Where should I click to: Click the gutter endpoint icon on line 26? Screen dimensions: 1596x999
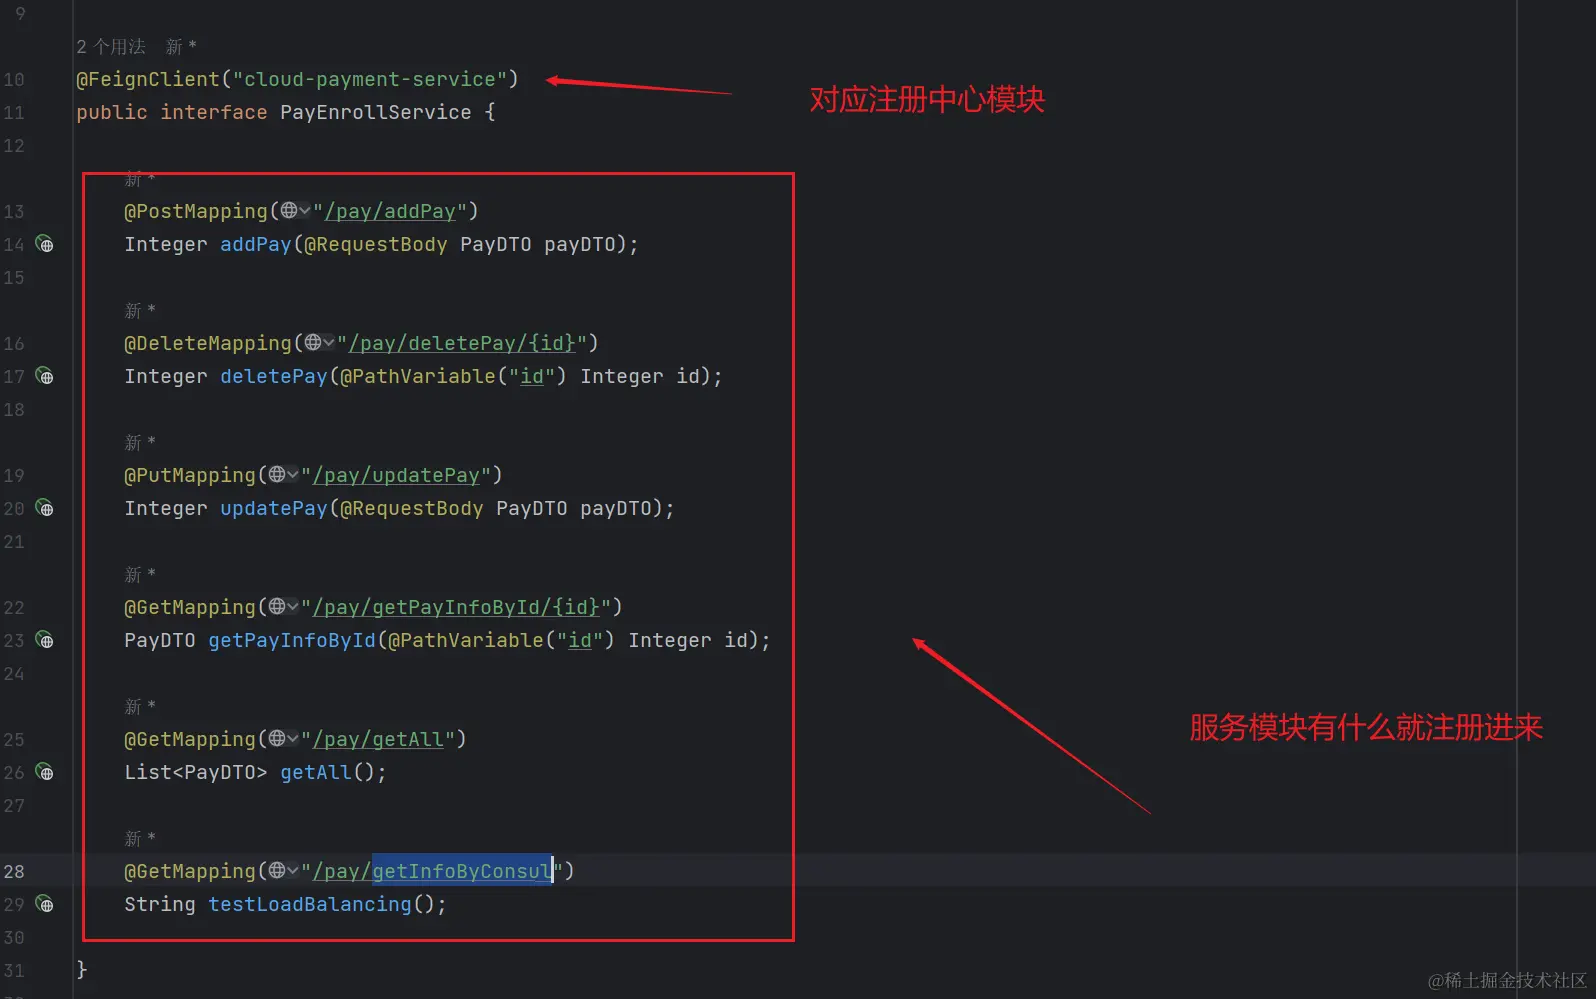(45, 772)
